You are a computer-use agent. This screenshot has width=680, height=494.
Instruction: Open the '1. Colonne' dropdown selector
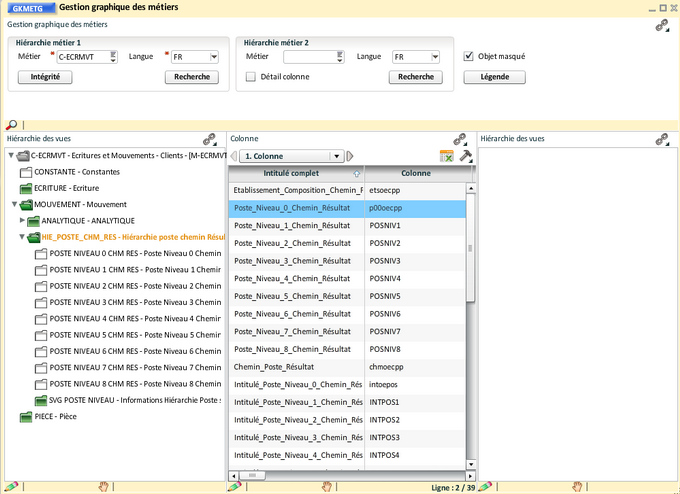click(x=337, y=156)
